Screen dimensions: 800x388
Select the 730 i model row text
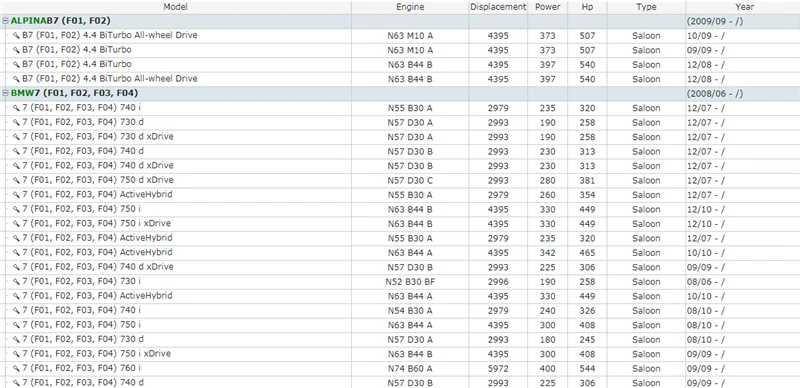click(82, 281)
